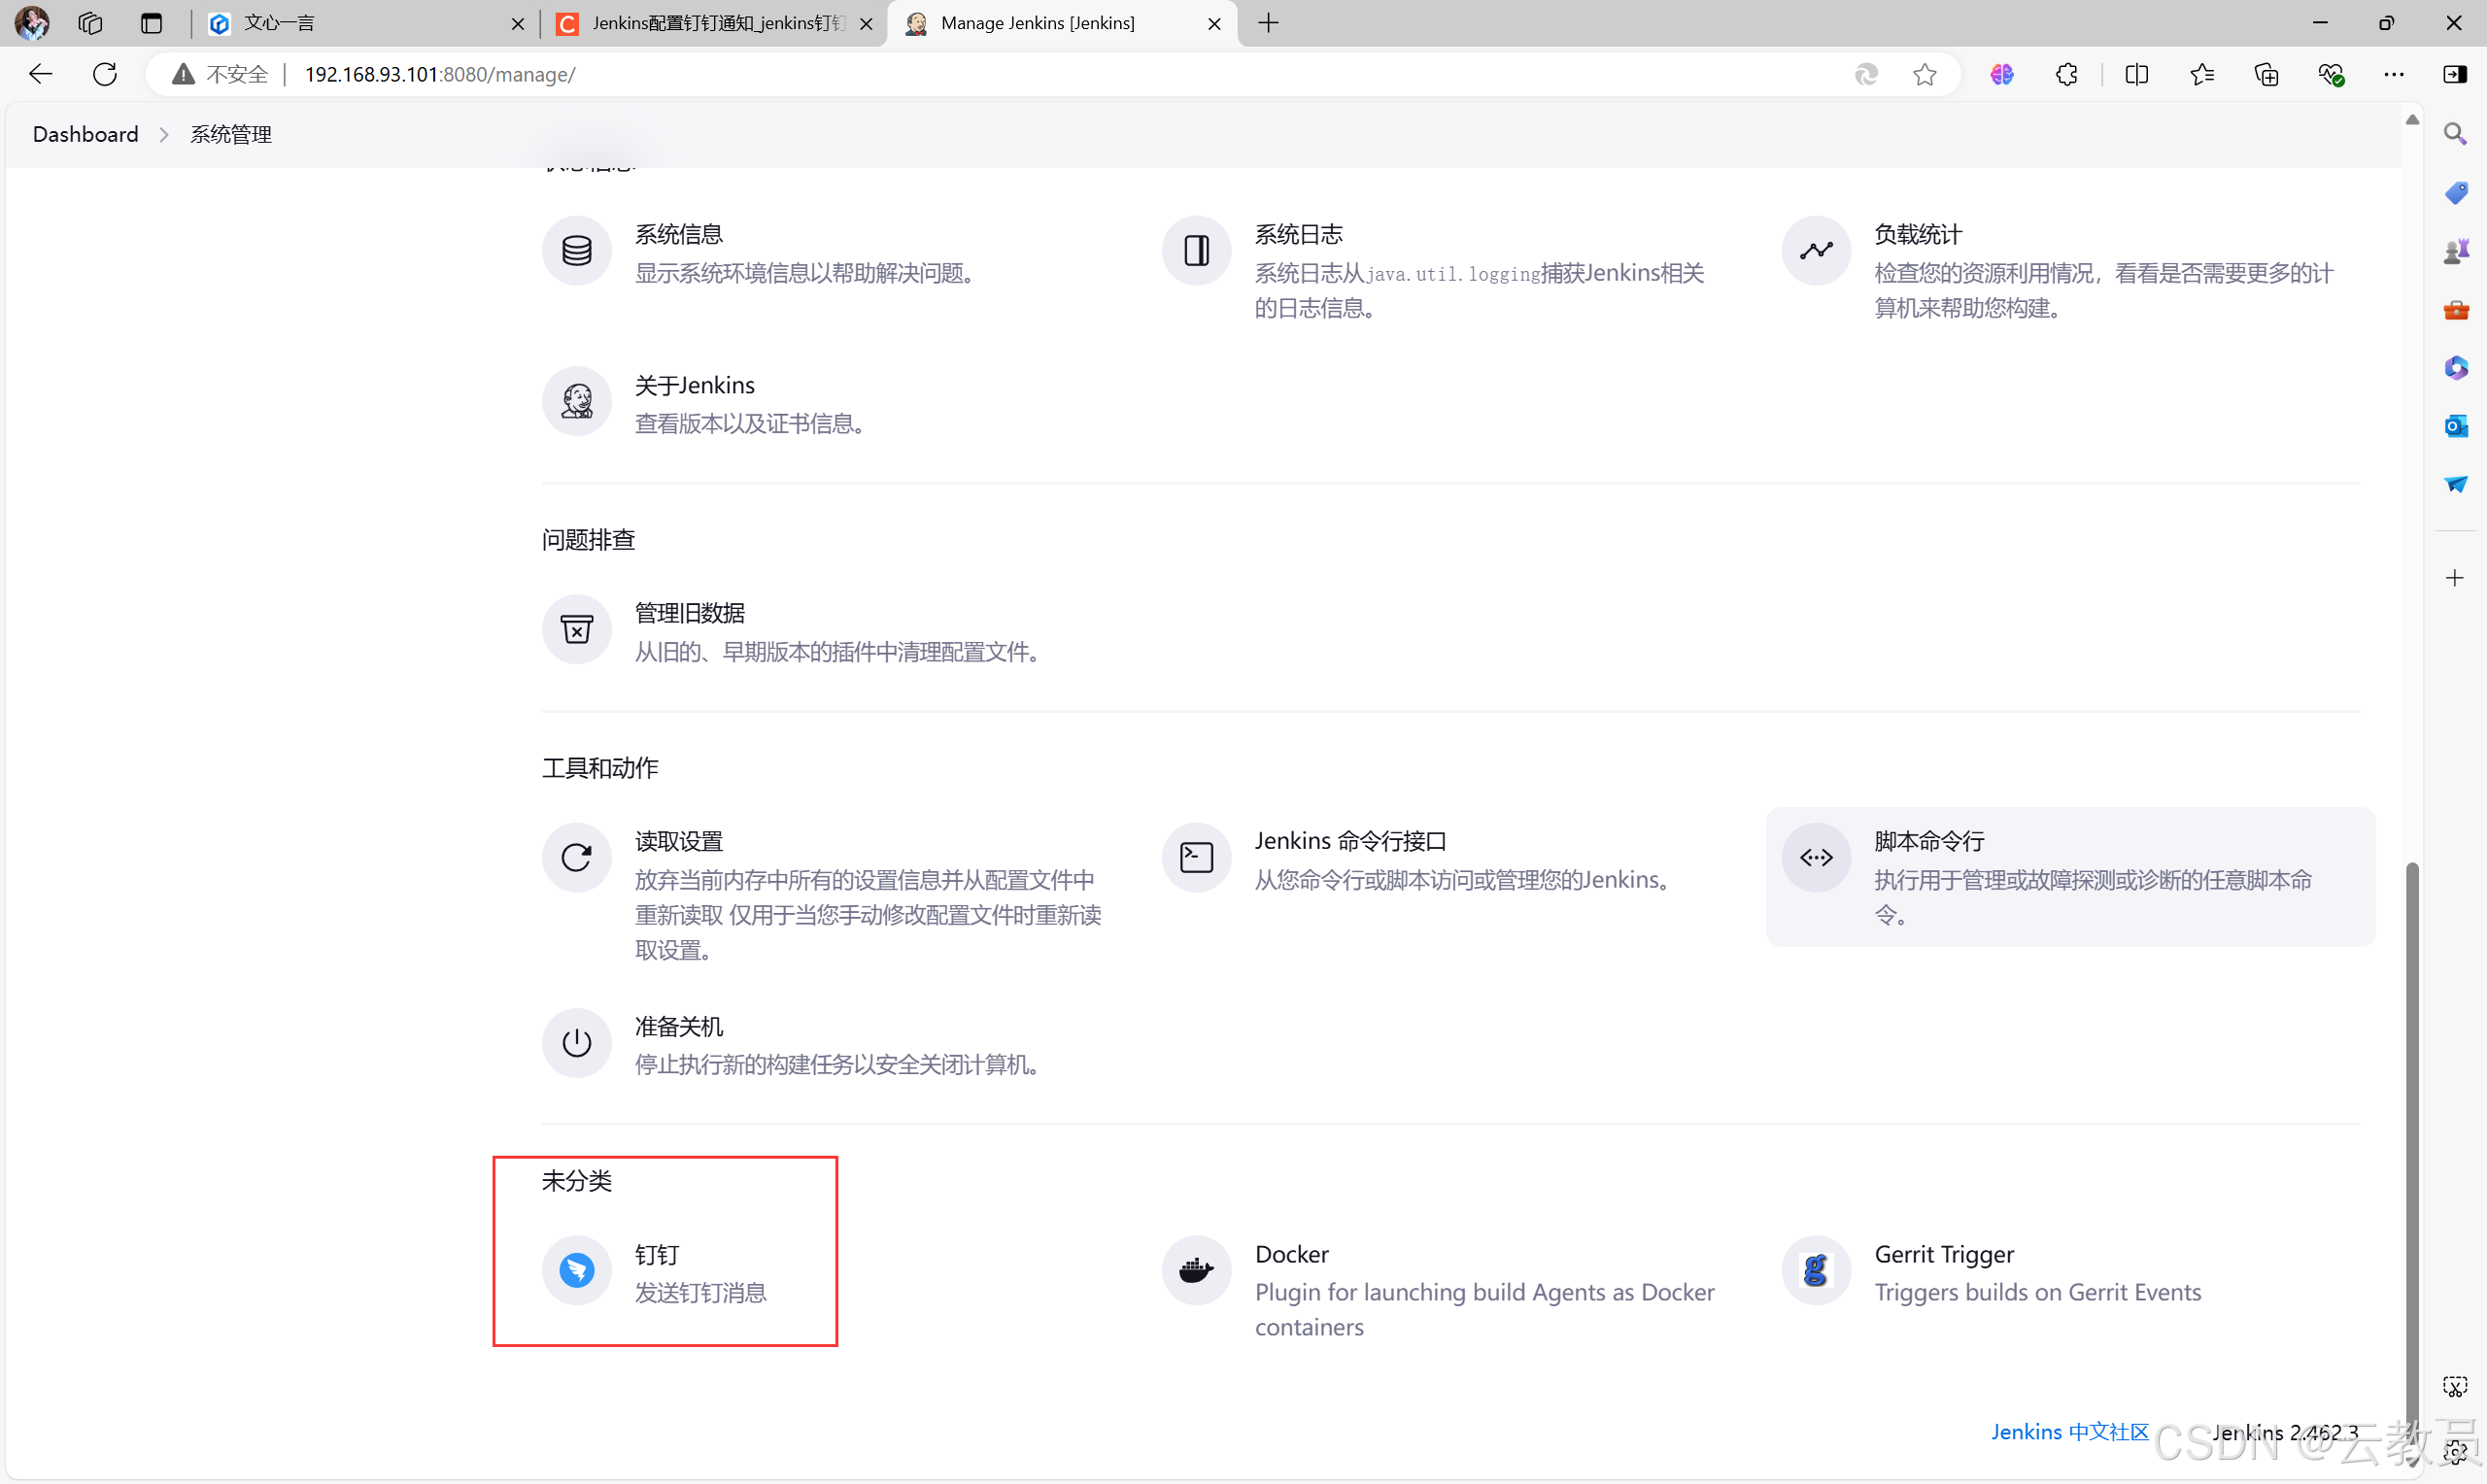This screenshot has height=1484, width=2487.
Task: Open the sidebar search icon
Action: coord(2455,134)
